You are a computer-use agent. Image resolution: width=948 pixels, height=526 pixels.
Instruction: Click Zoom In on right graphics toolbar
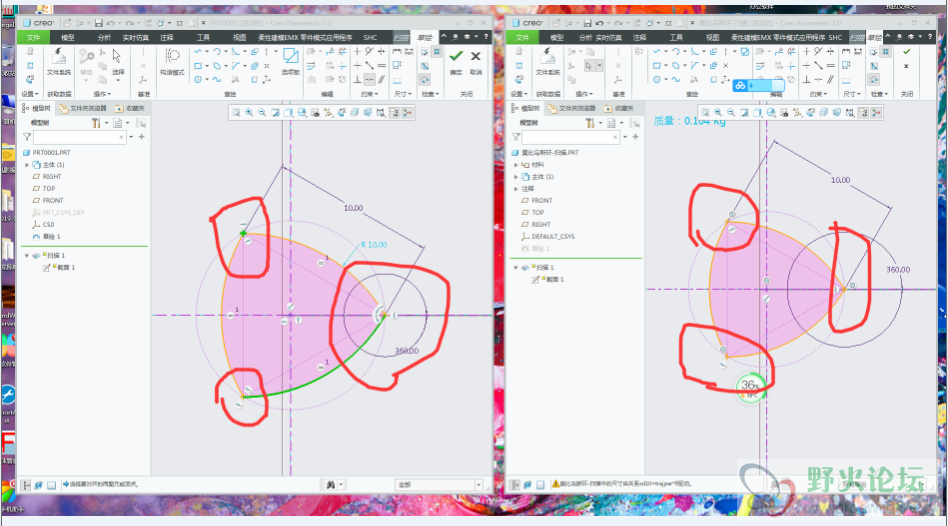pyautogui.click(x=718, y=112)
